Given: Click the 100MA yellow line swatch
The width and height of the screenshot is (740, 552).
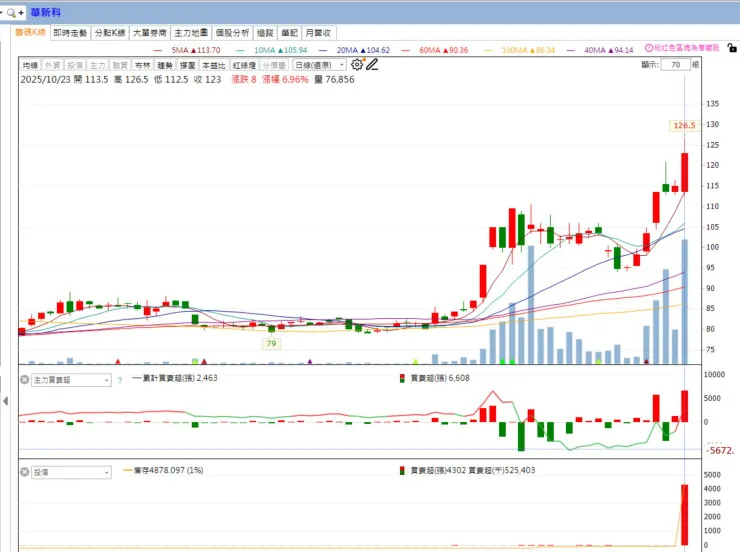Looking at the screenshot, I should coord(488,50).
